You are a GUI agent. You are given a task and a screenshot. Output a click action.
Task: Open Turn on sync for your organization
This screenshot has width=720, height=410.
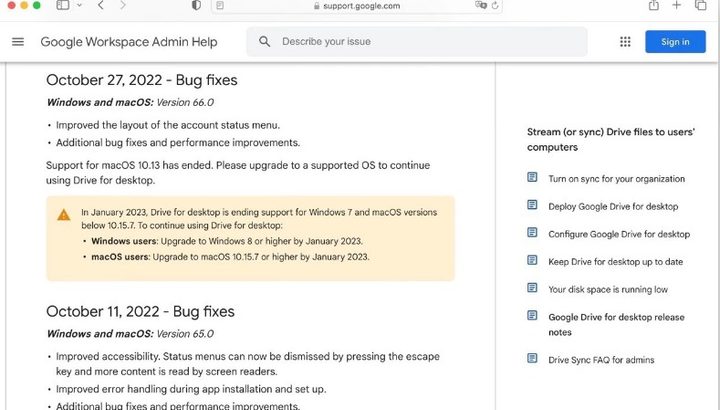click(616, 179)
